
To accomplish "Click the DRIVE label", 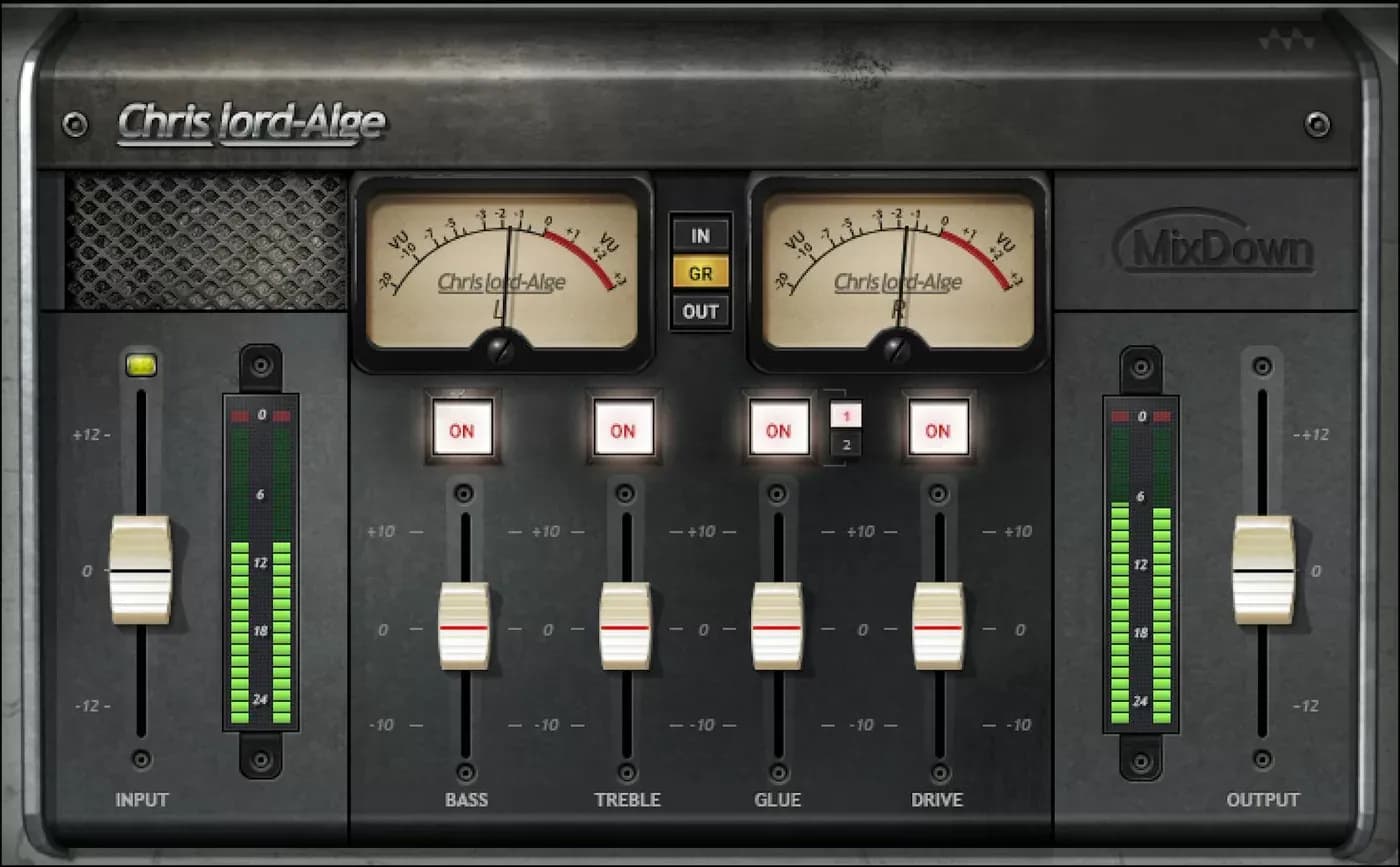I will 937,800.
